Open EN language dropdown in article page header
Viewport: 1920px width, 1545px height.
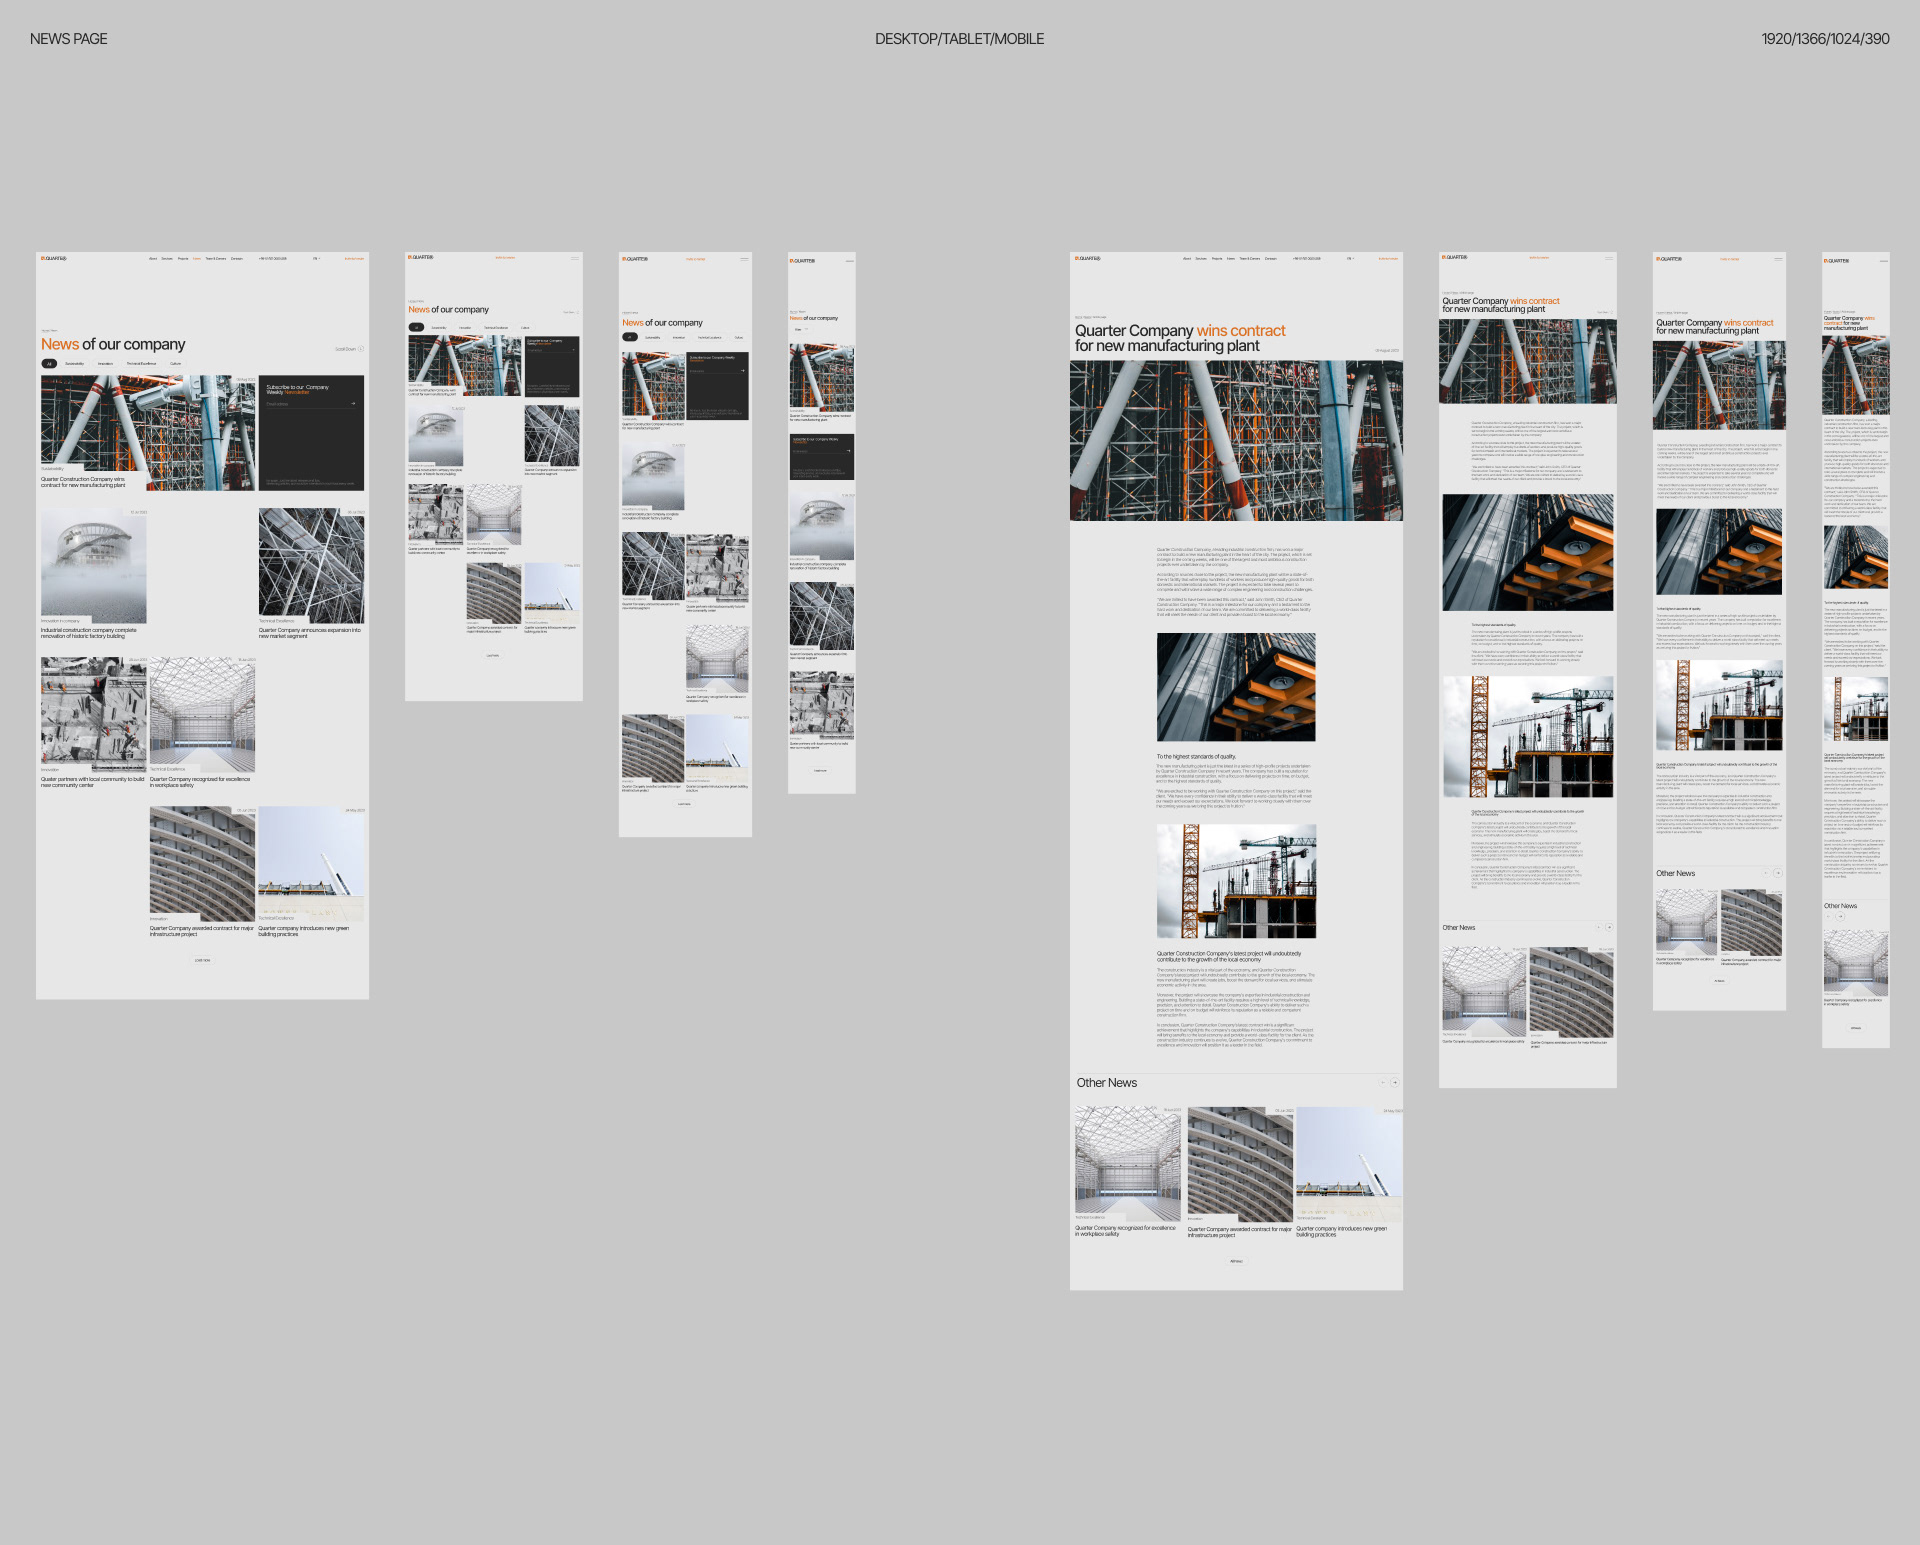(x=1350, y=258)
